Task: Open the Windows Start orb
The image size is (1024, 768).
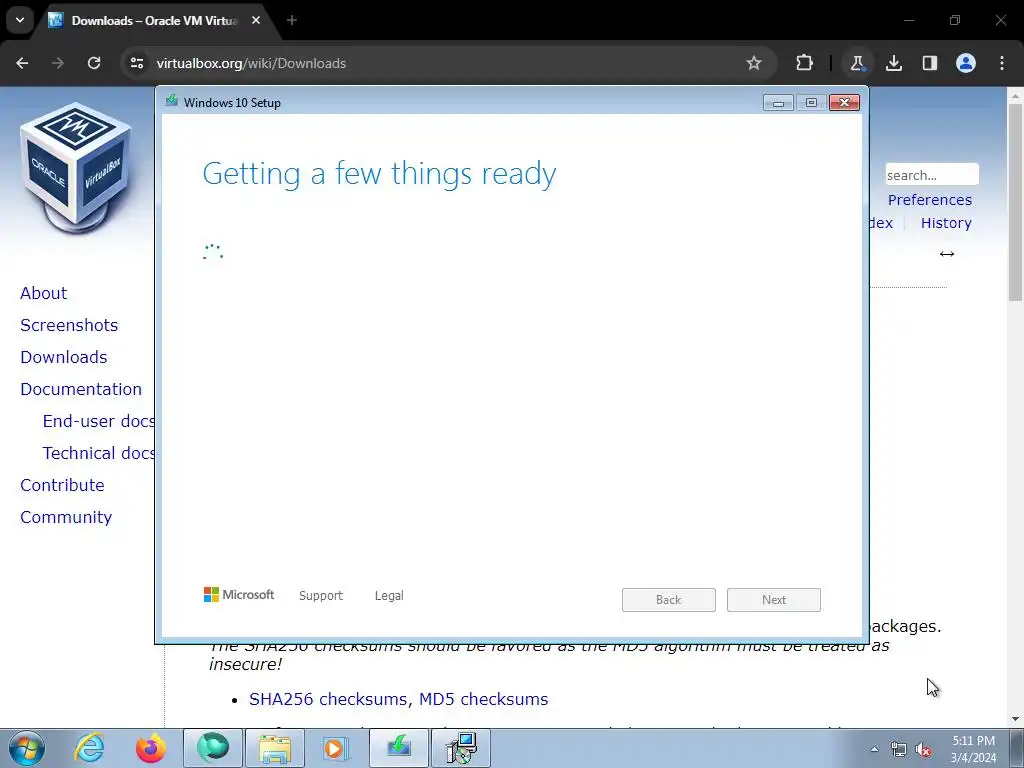Action: (27, 749)
